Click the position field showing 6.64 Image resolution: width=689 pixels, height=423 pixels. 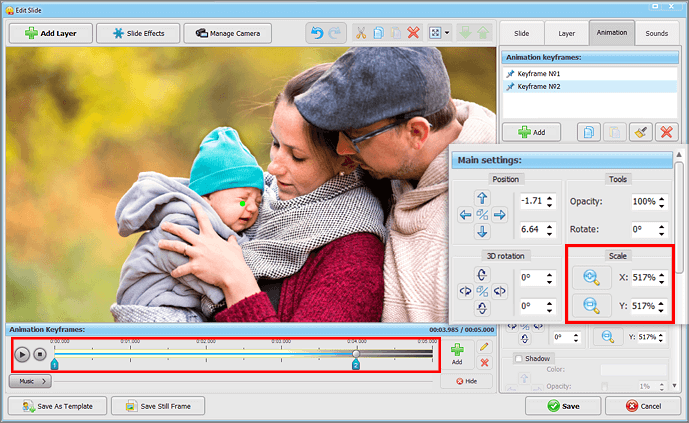[532, 229]
